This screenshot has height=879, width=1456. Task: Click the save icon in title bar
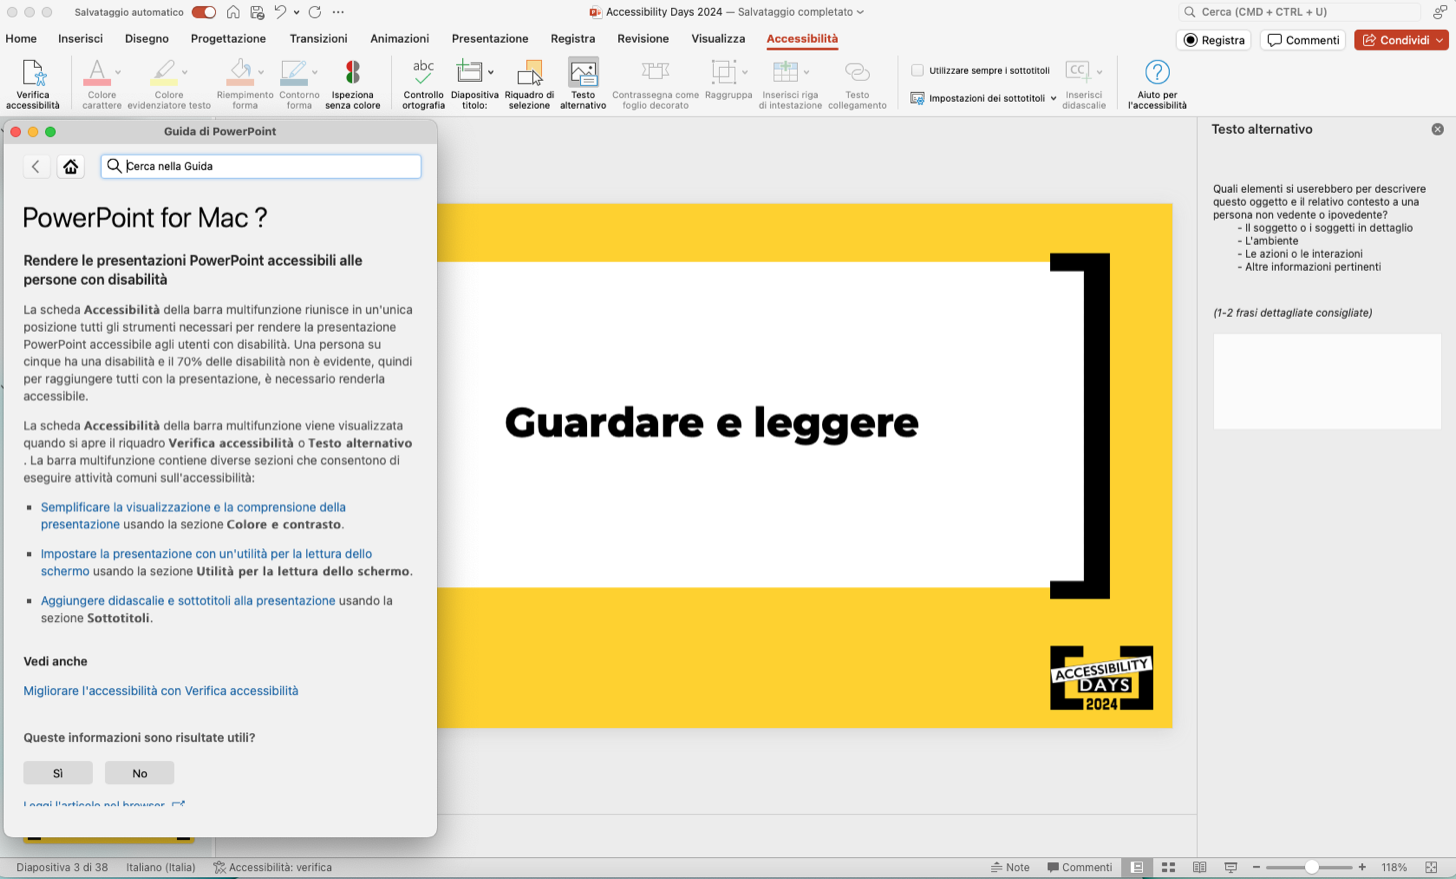coord(257,12)
